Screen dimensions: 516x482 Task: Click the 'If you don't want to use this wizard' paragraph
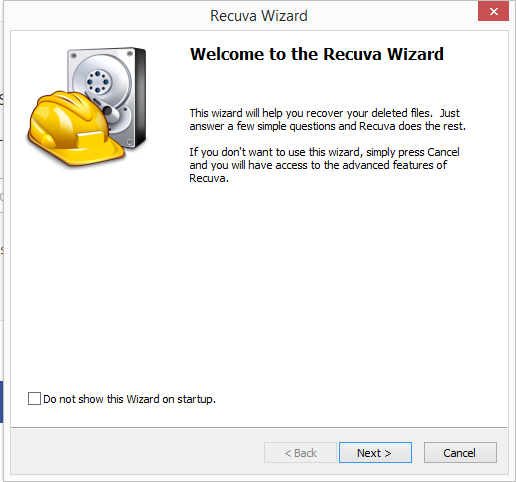click(x=324, y=165)
